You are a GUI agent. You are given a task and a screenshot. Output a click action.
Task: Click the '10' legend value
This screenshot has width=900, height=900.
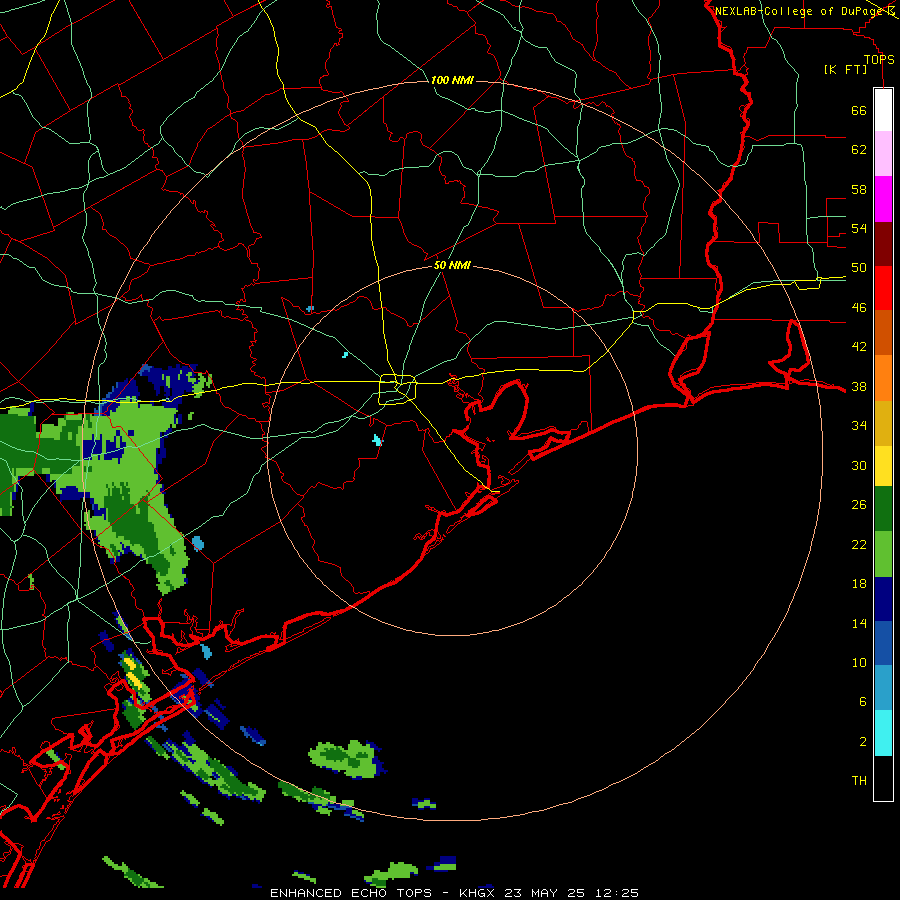859,663
